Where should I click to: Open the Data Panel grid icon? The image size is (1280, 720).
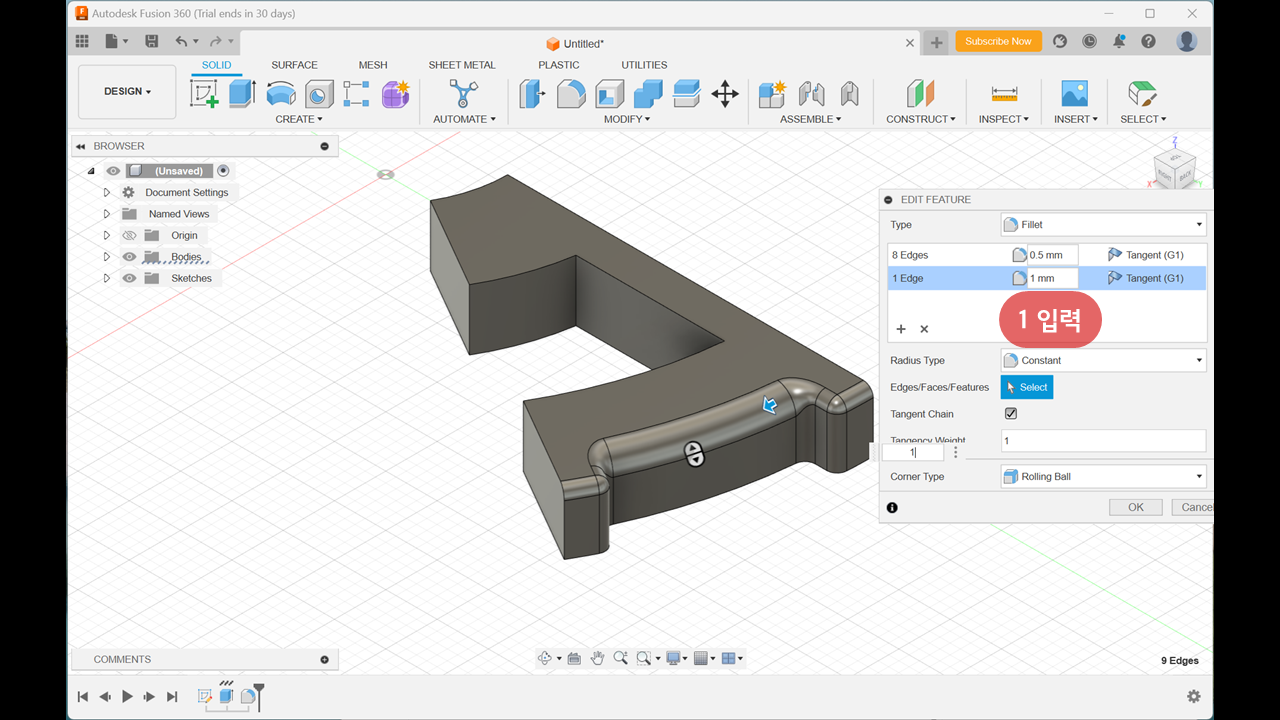82,41
